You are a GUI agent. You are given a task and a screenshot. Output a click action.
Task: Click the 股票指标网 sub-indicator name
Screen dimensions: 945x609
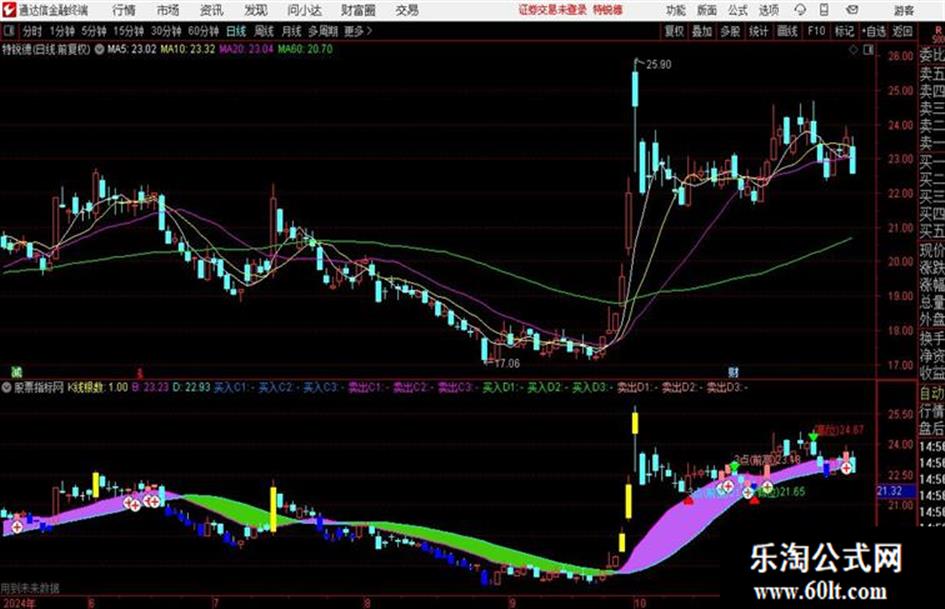point(39,387)
